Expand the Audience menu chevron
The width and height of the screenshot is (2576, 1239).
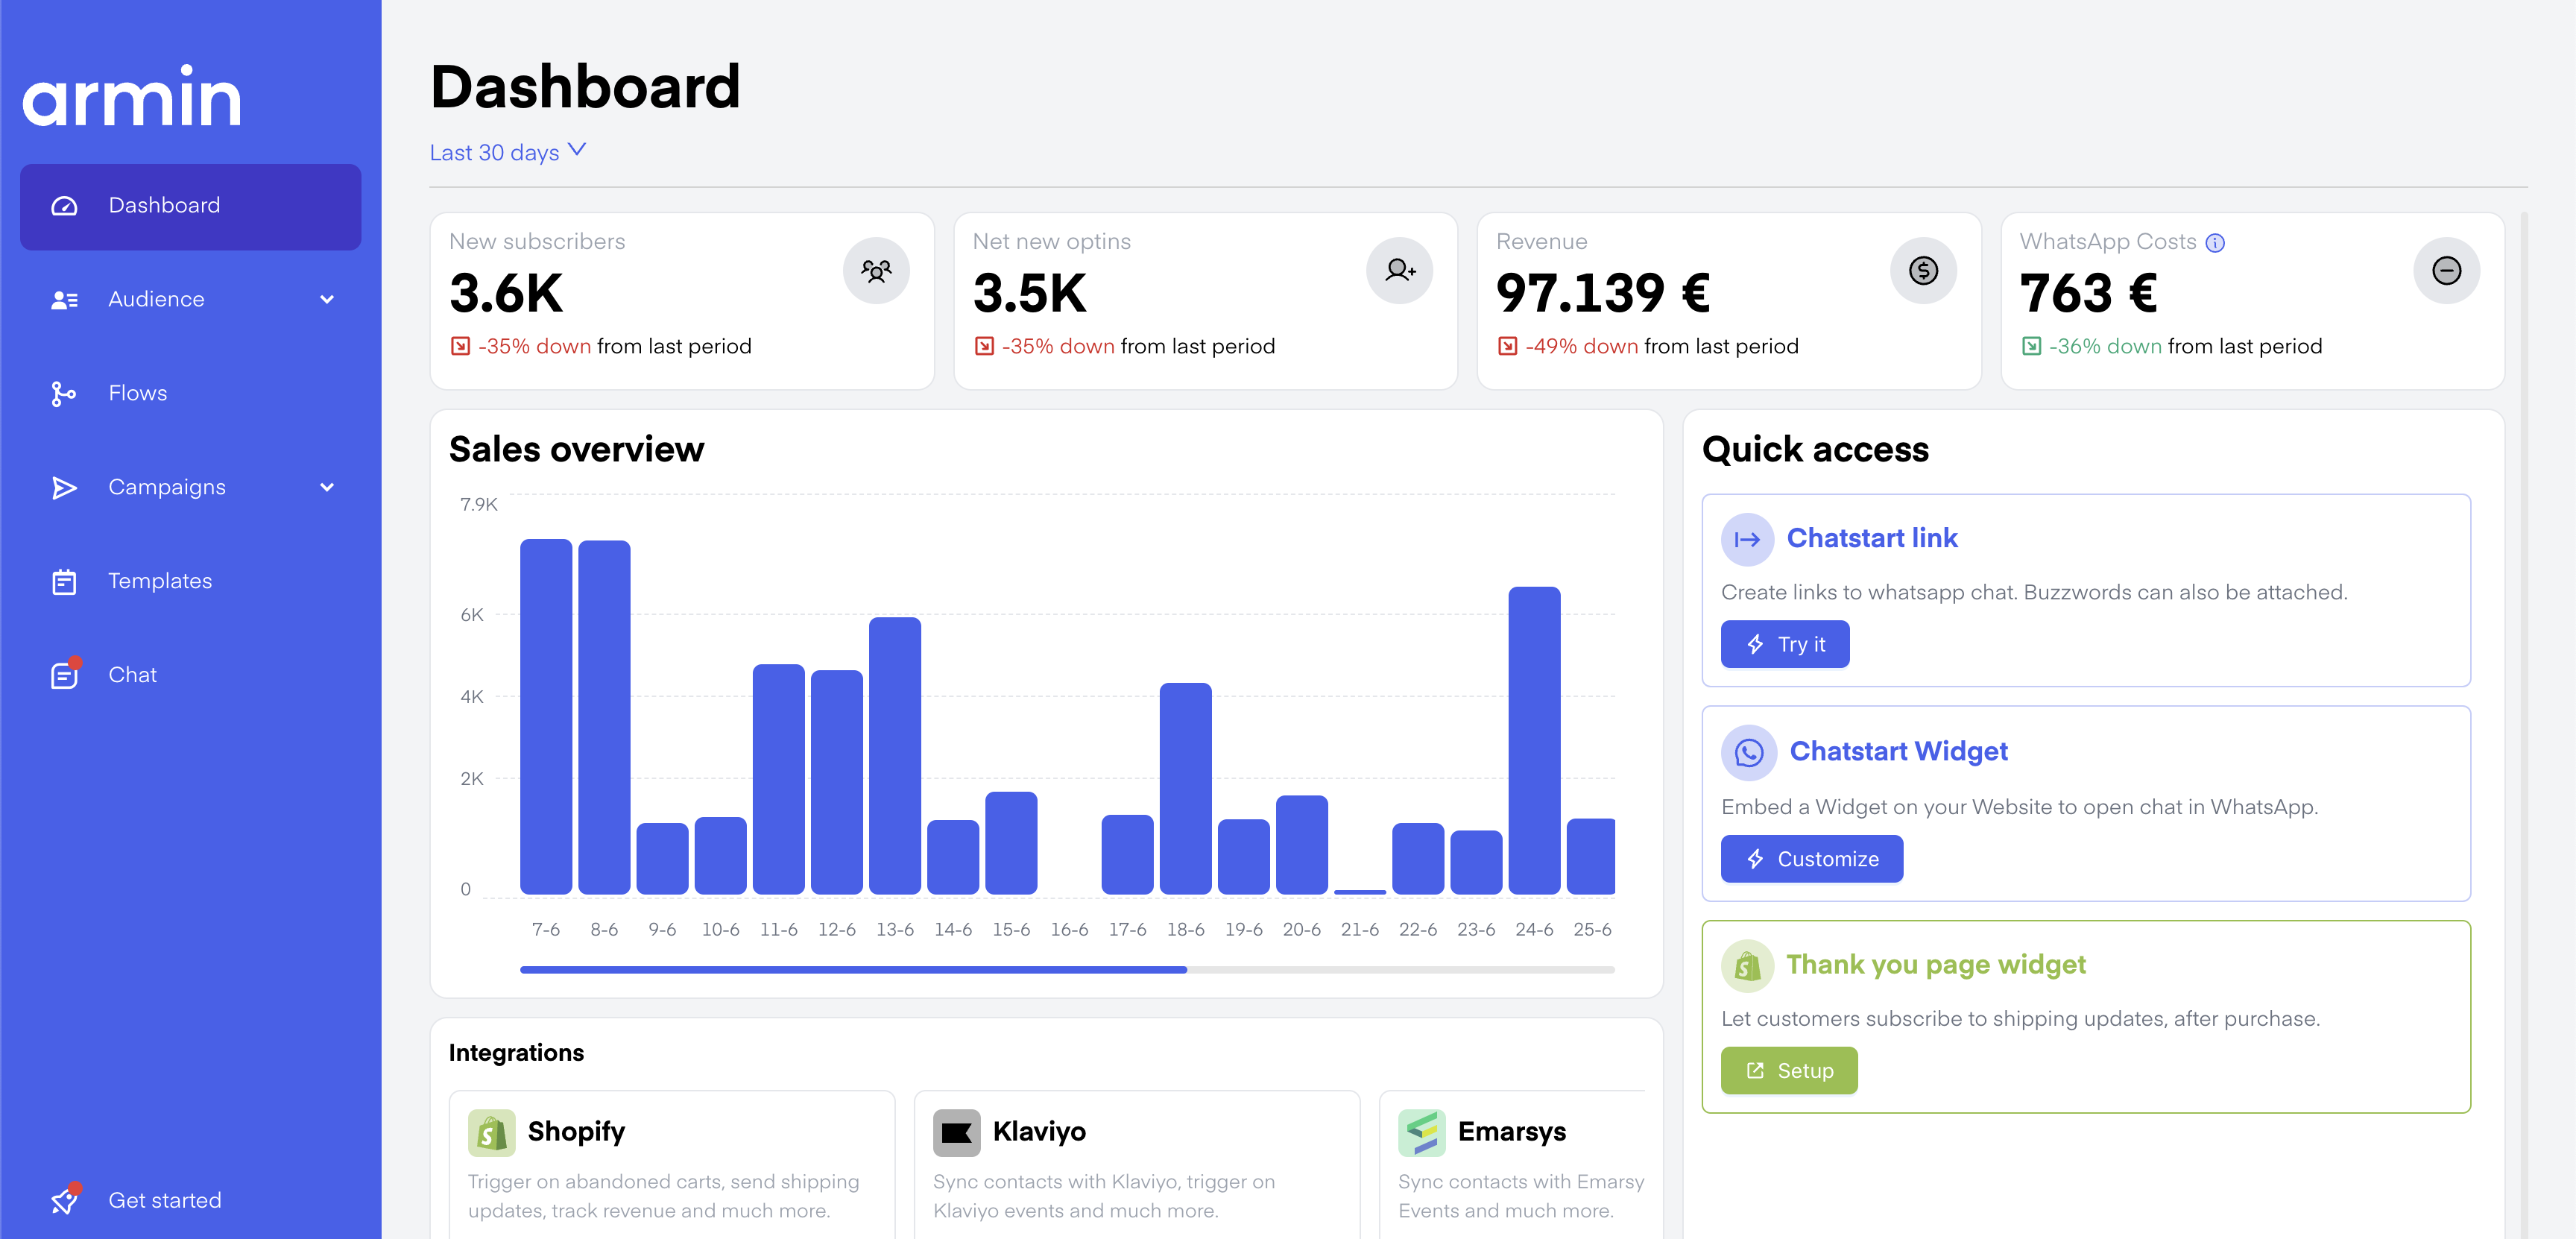coord(327,299)
